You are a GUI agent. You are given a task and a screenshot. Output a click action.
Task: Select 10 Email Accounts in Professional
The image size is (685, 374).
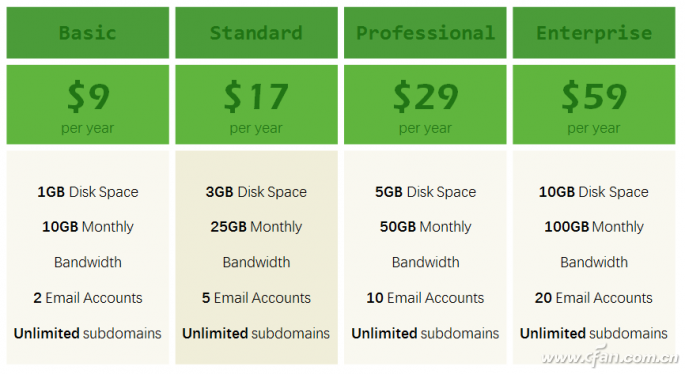pyautogui.click(x=425, y=298)
